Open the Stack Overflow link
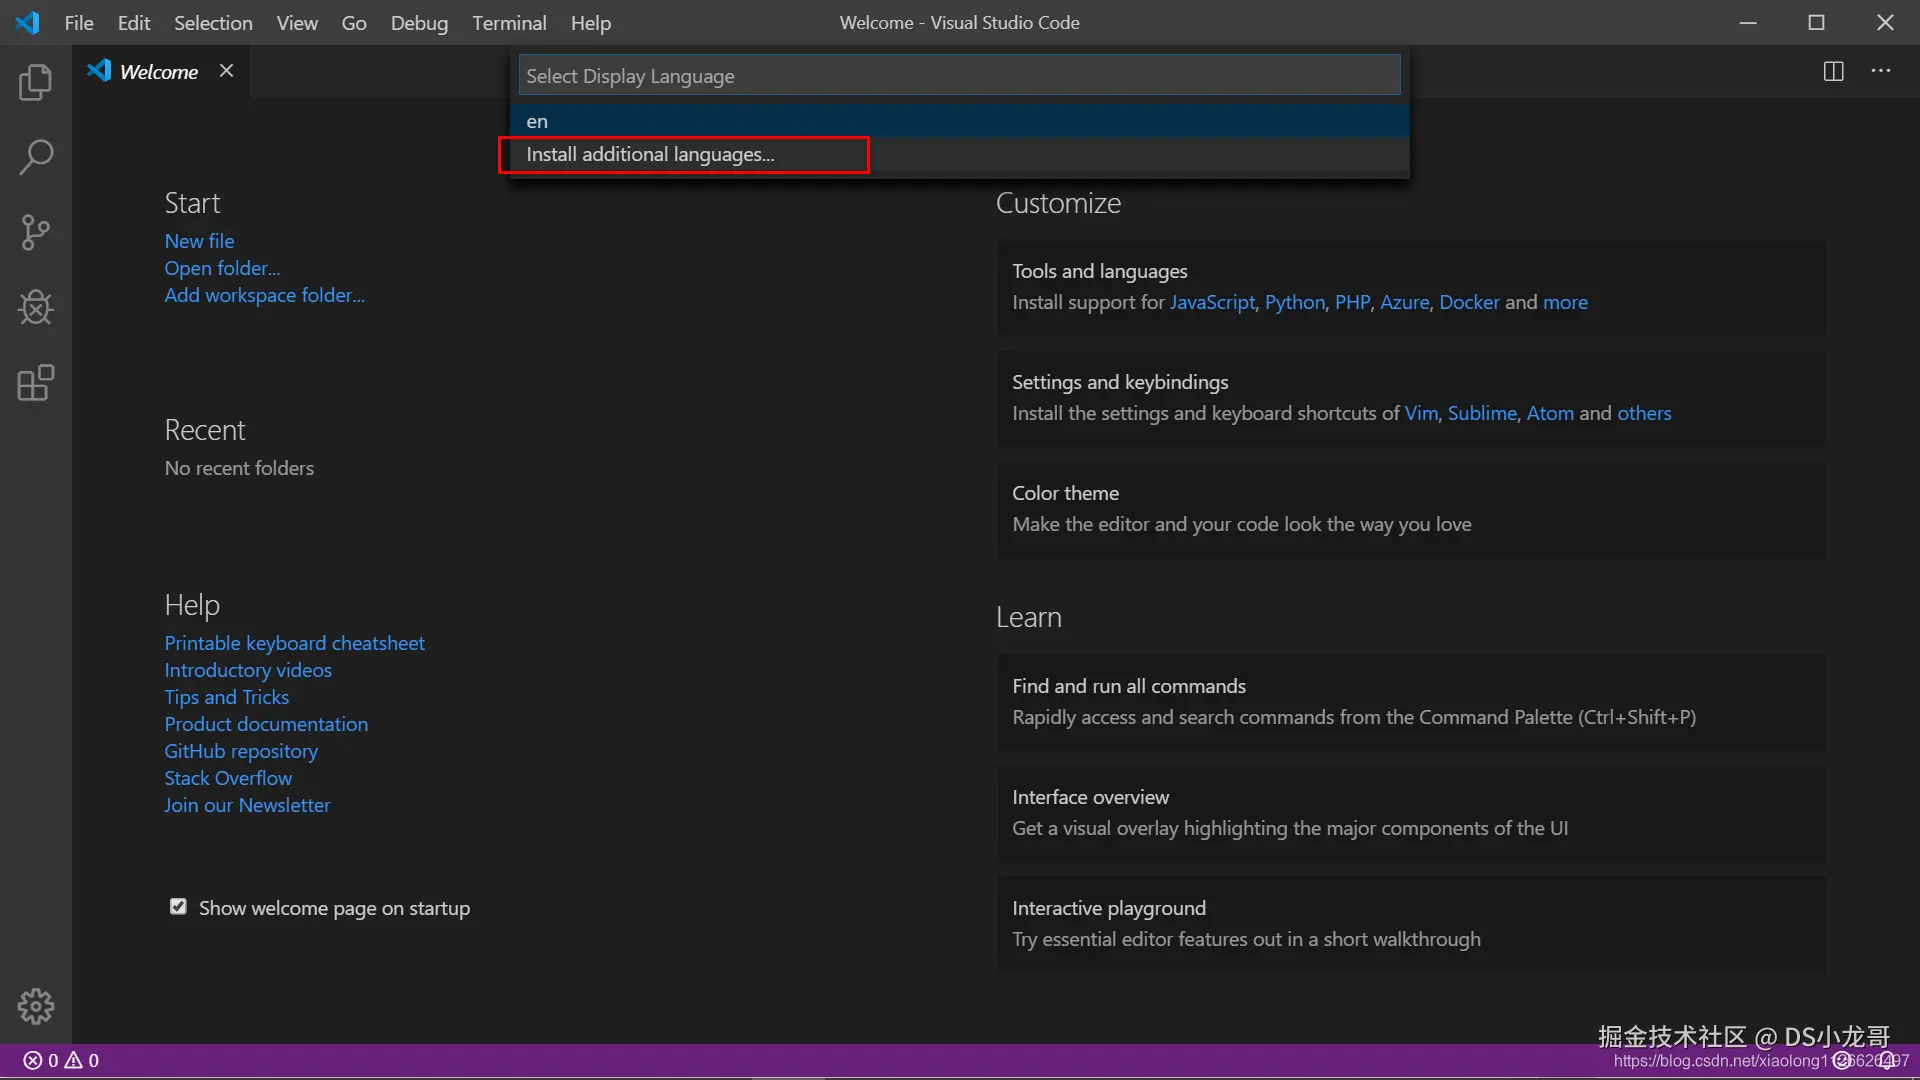Viewport: 1920px width, 1080px height. pos(228,778)
